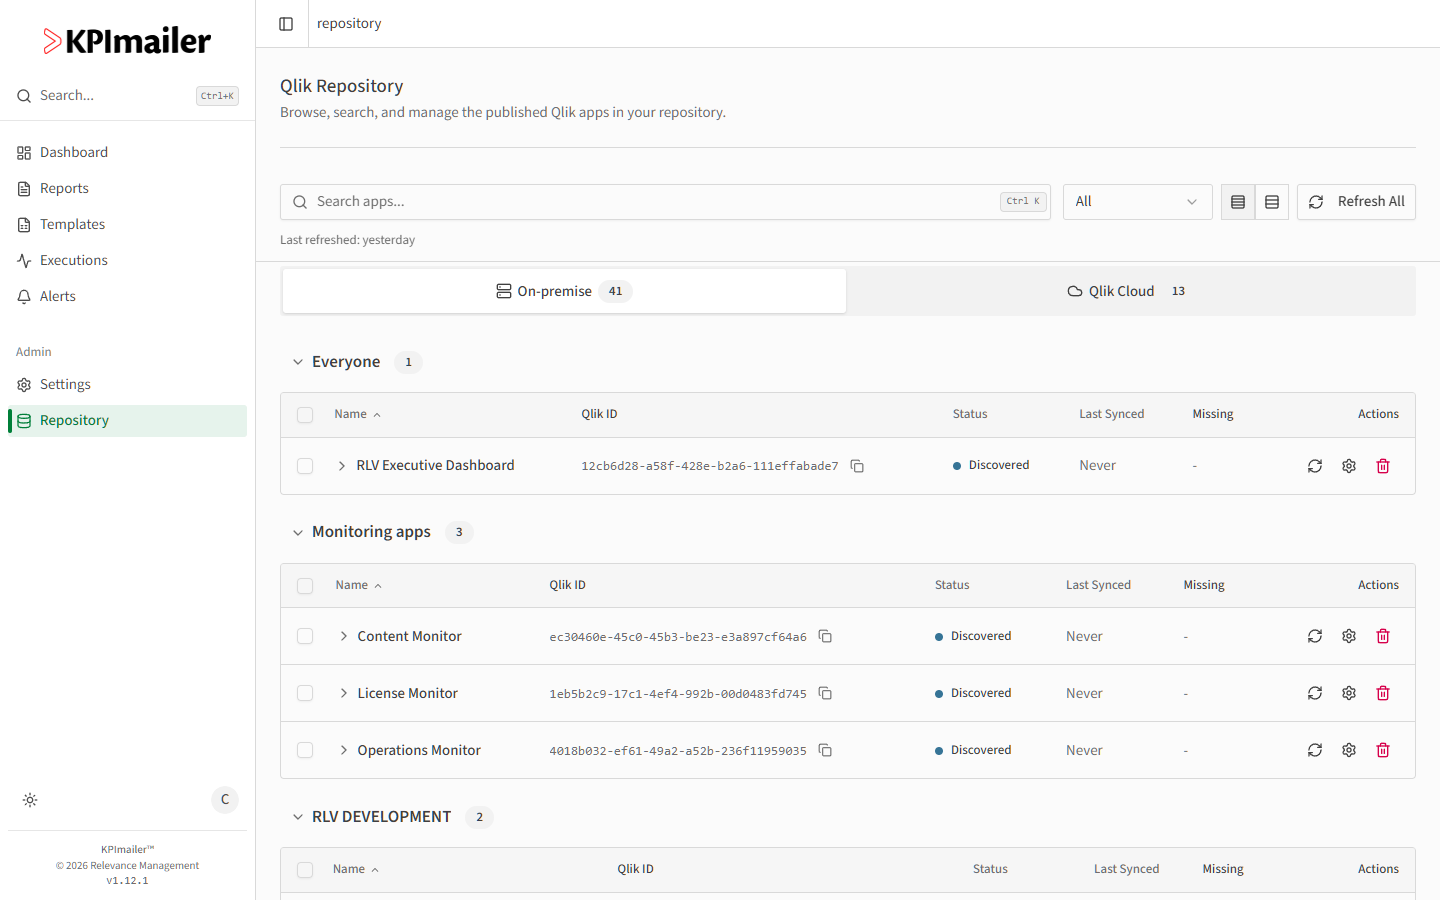This screenshot has height=900, width=1440.
Task: Open Dashboard in the sidebar
Action: [x=127, y=152]
